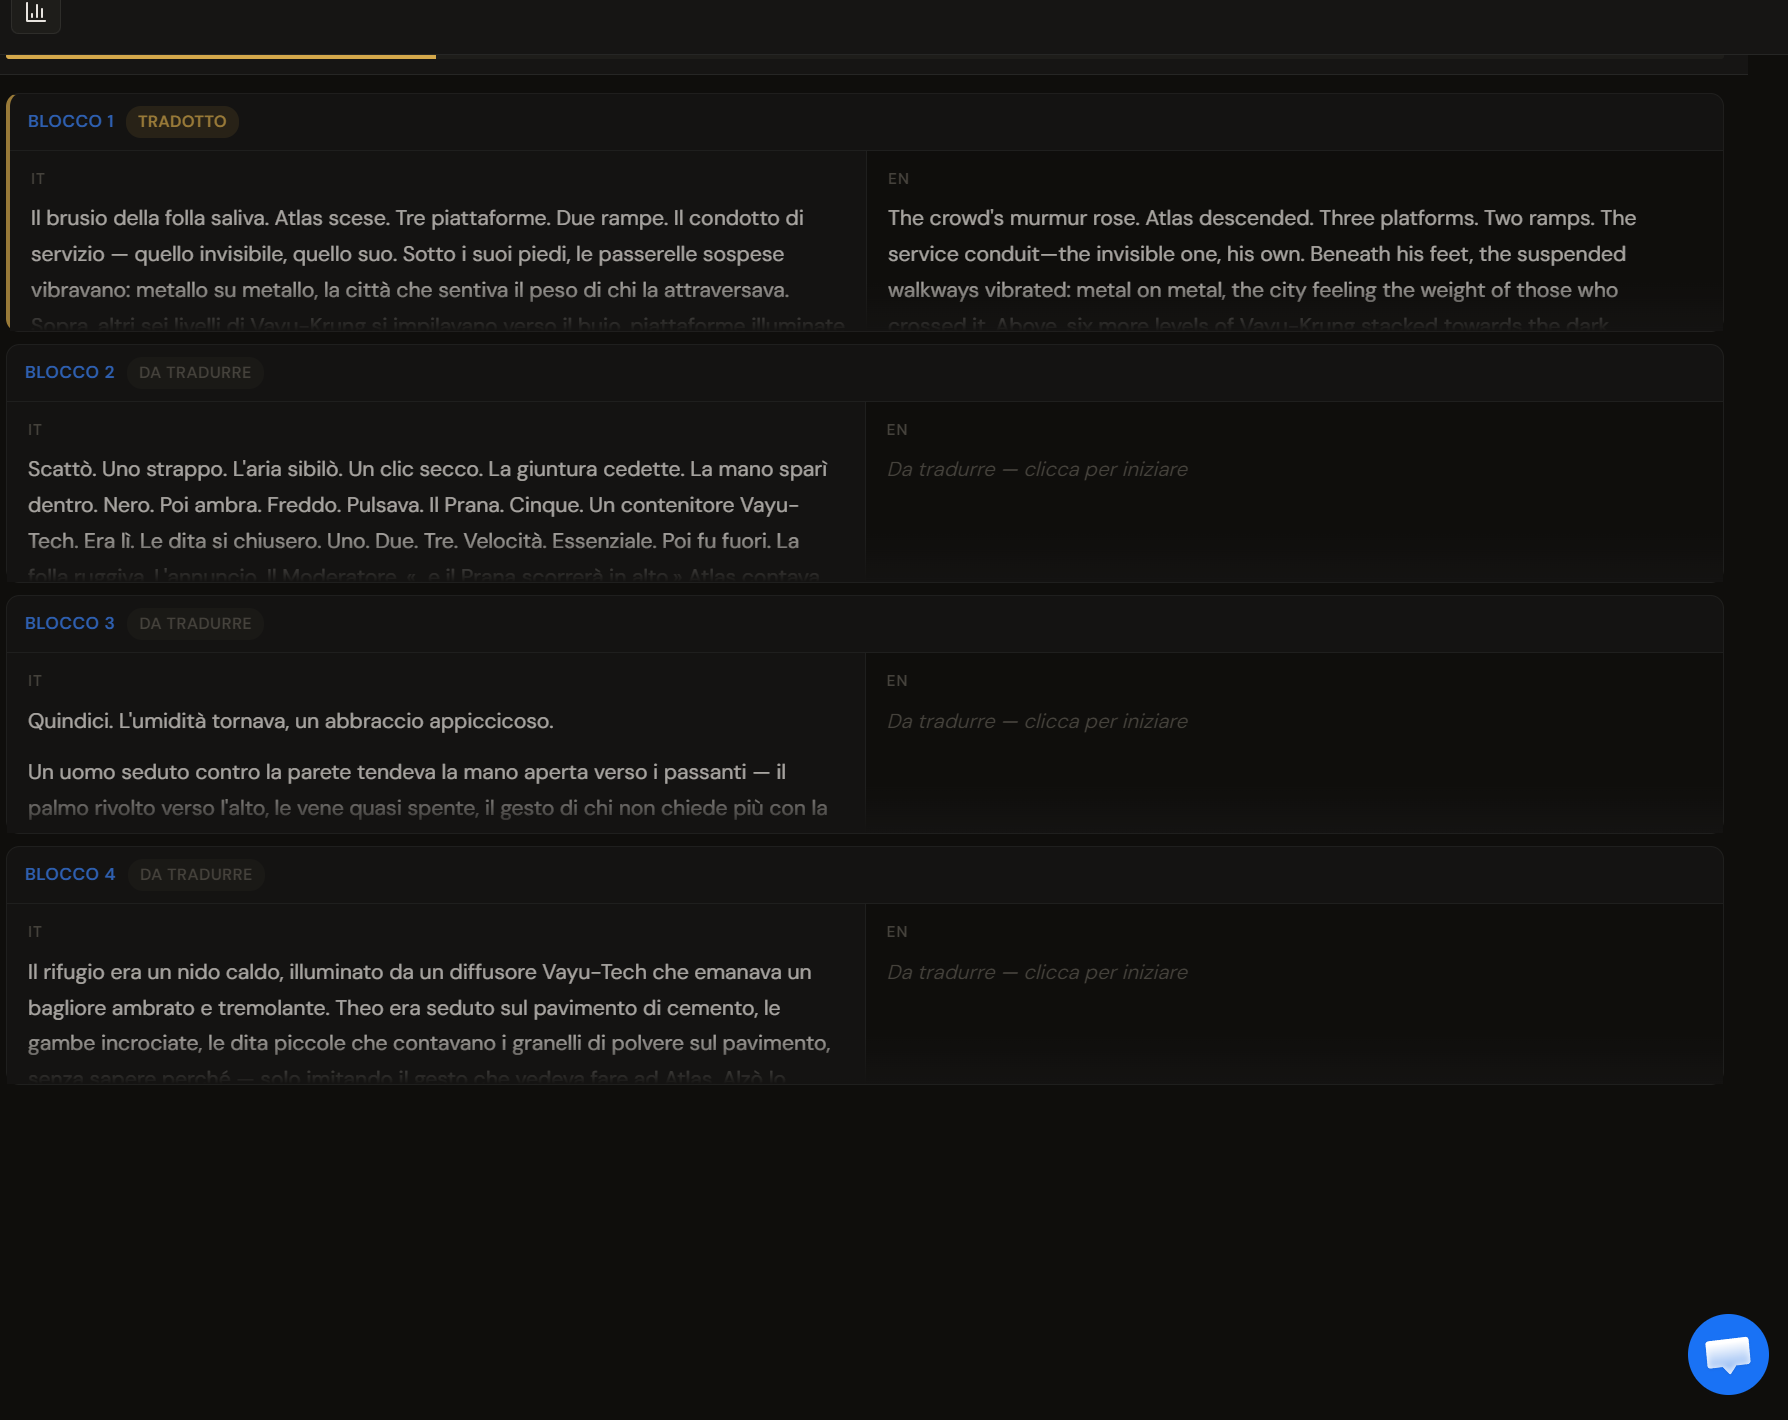This screenshot has height=1420, width=1788.
Task: Click DA TRADURRE badge of Blocco 2
Action: coord(195,373)
